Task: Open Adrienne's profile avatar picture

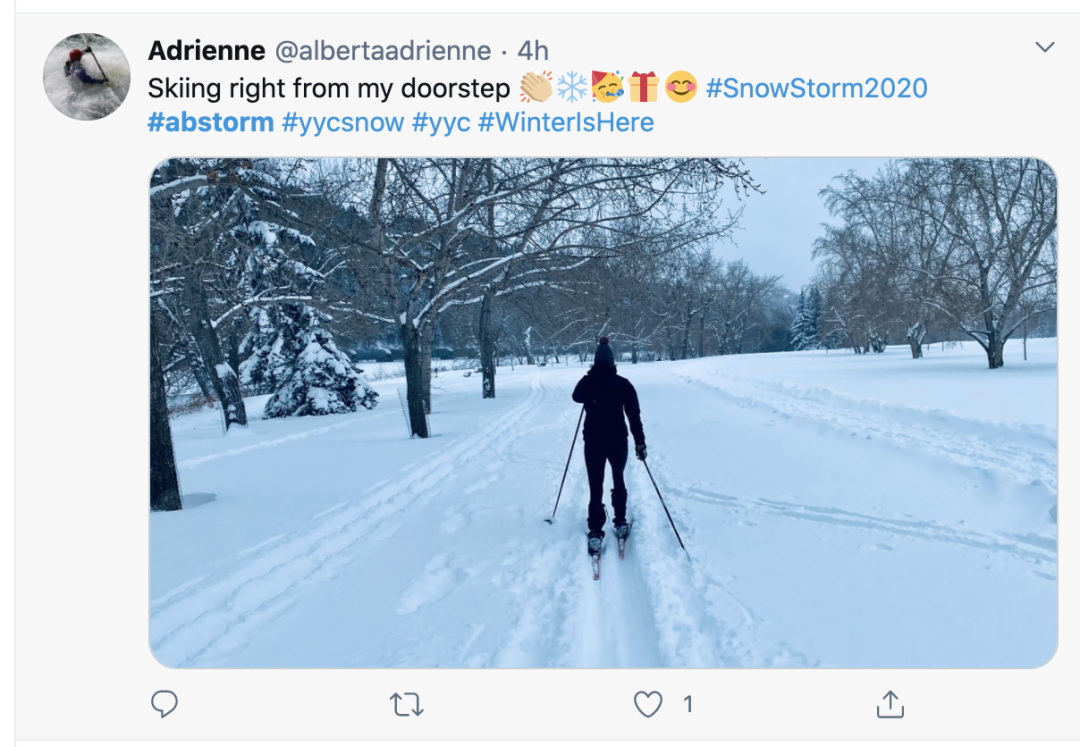Action: [x=87, y=76]
